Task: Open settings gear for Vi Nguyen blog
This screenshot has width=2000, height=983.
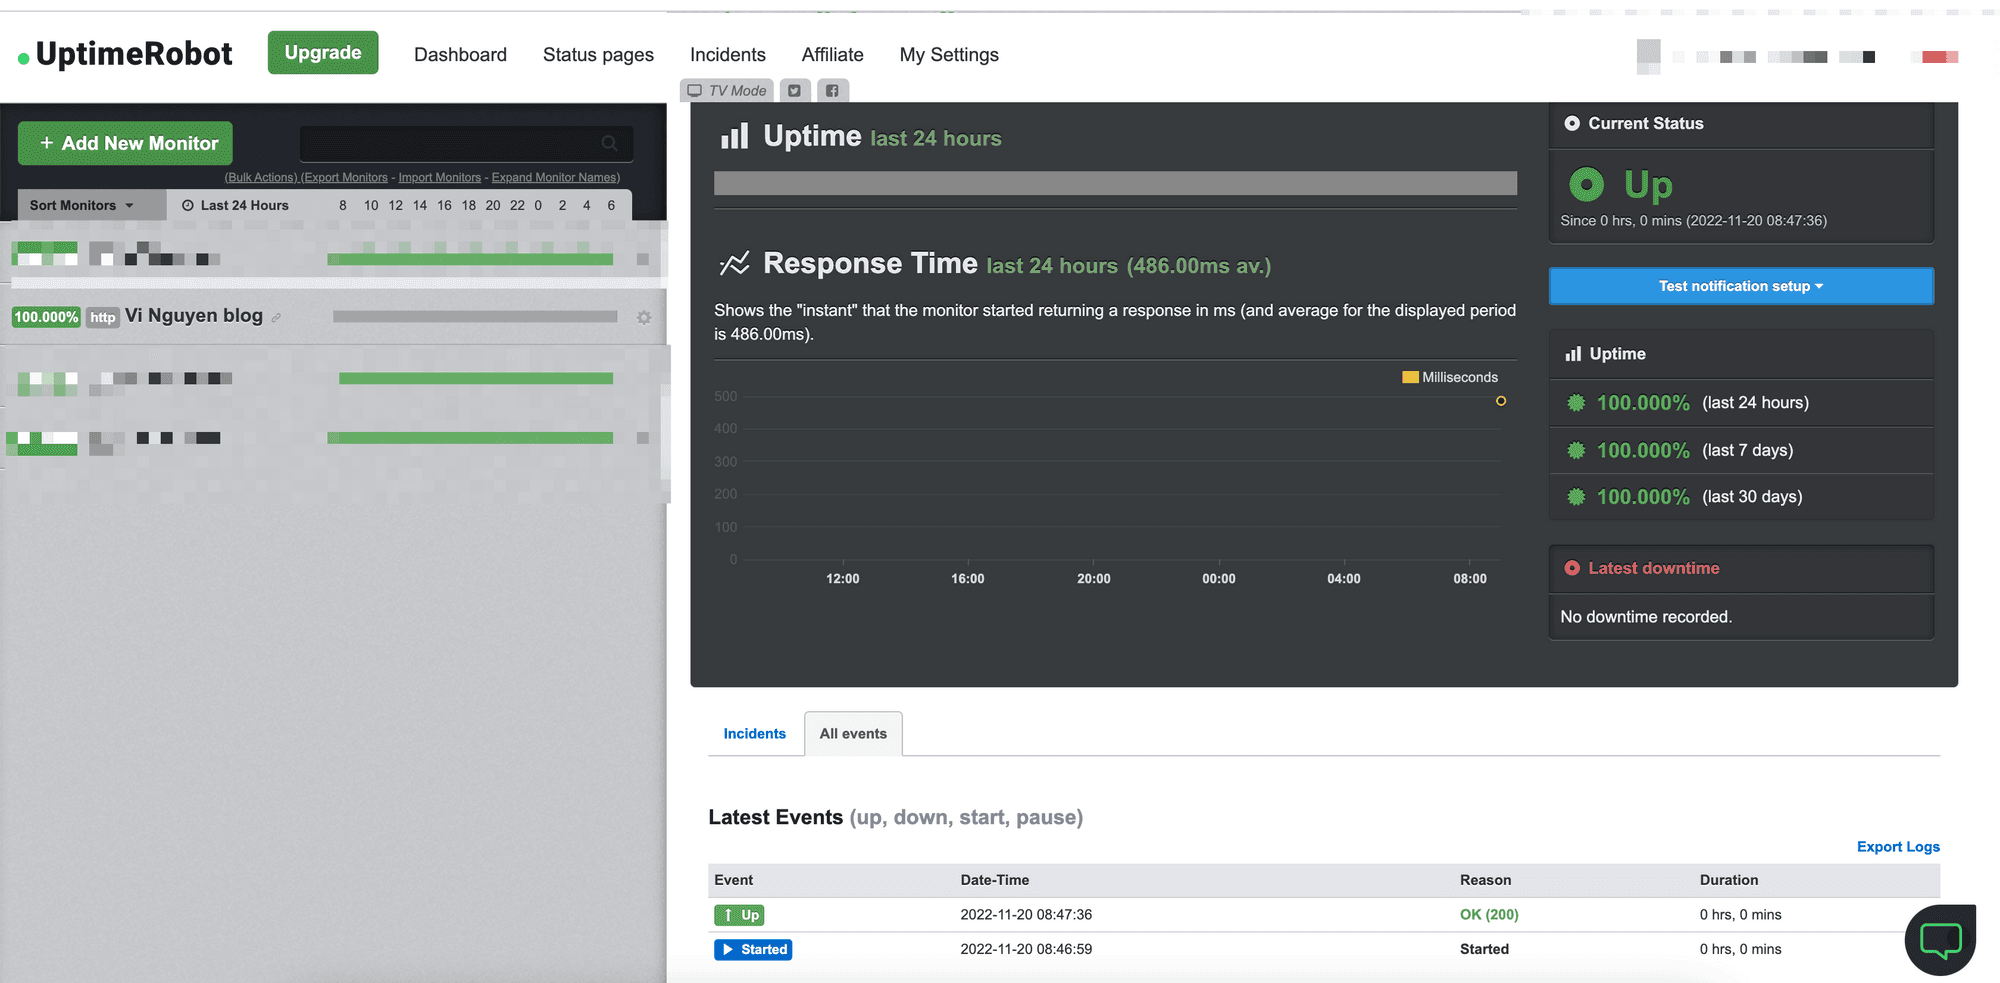Action: coord(644,317)
